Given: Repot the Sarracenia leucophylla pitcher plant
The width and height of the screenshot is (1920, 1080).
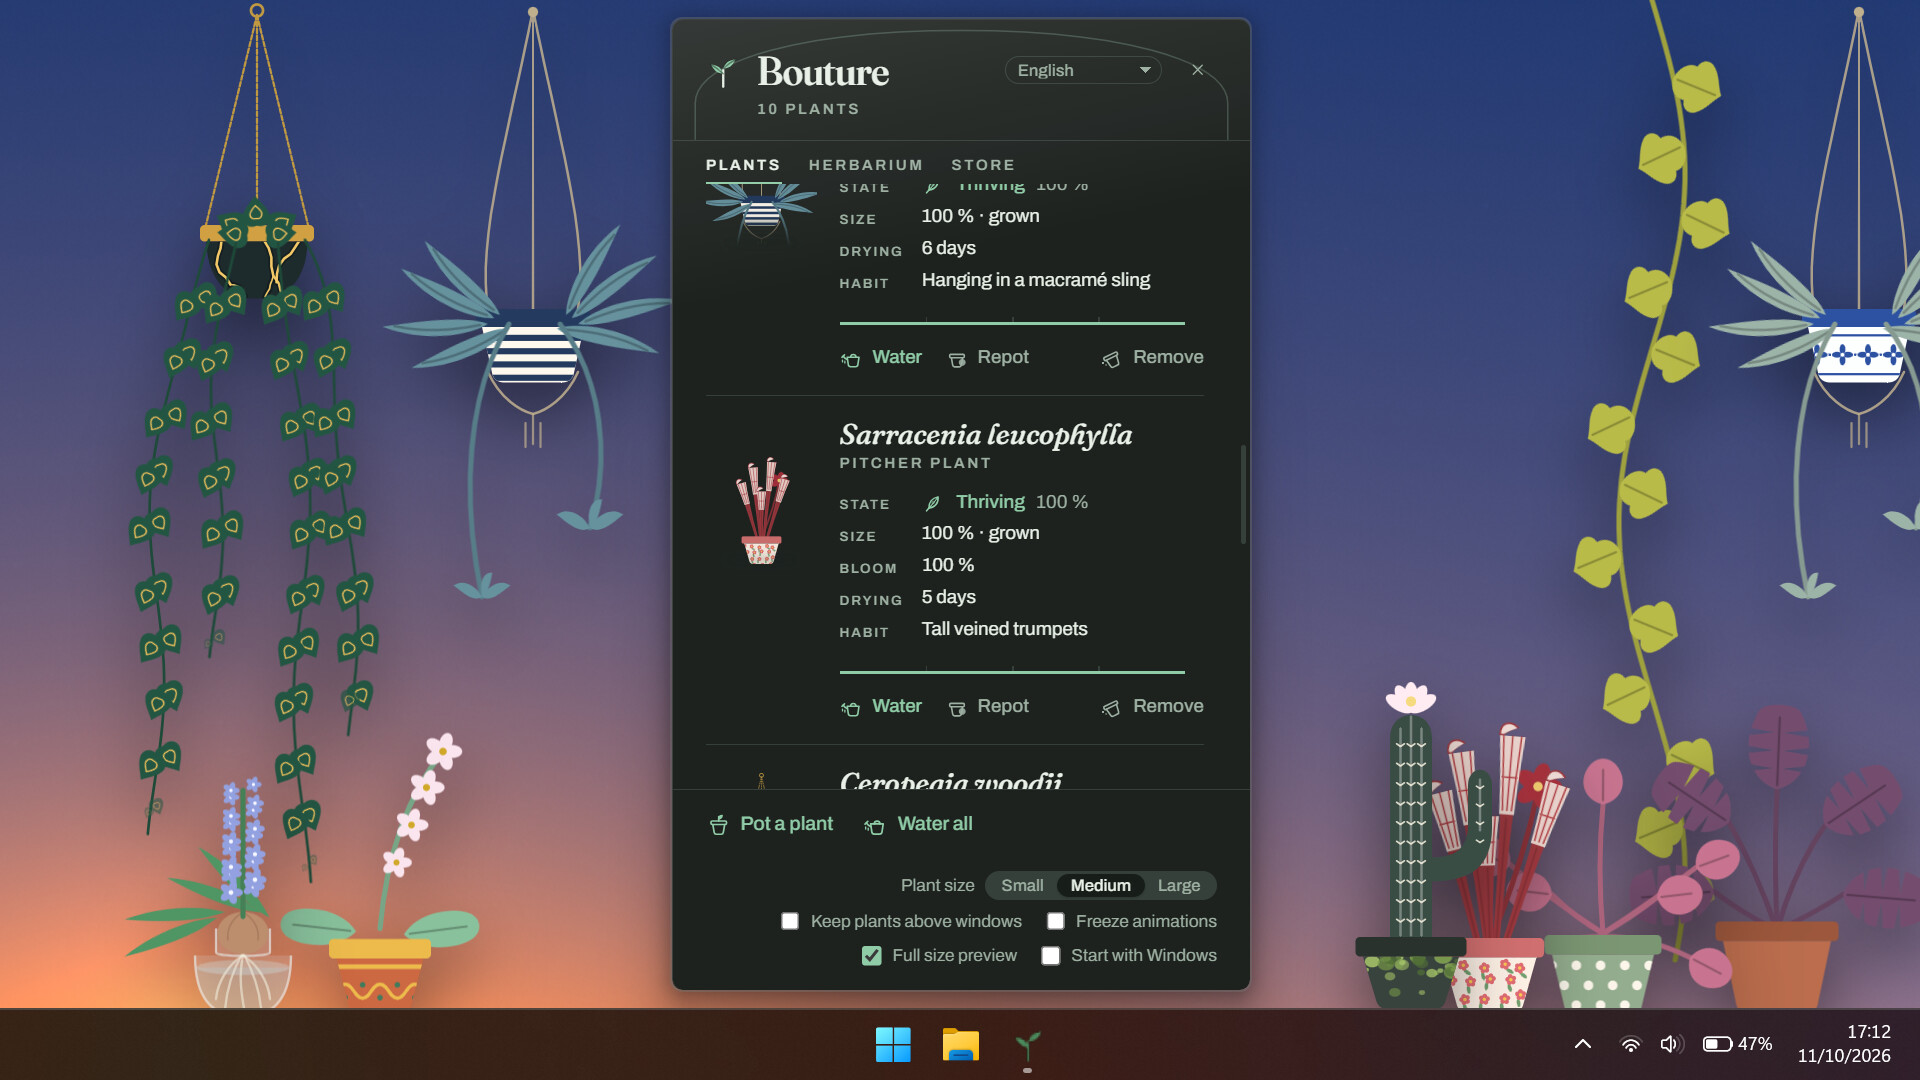Looking at the screenshot, I should 988,707.
